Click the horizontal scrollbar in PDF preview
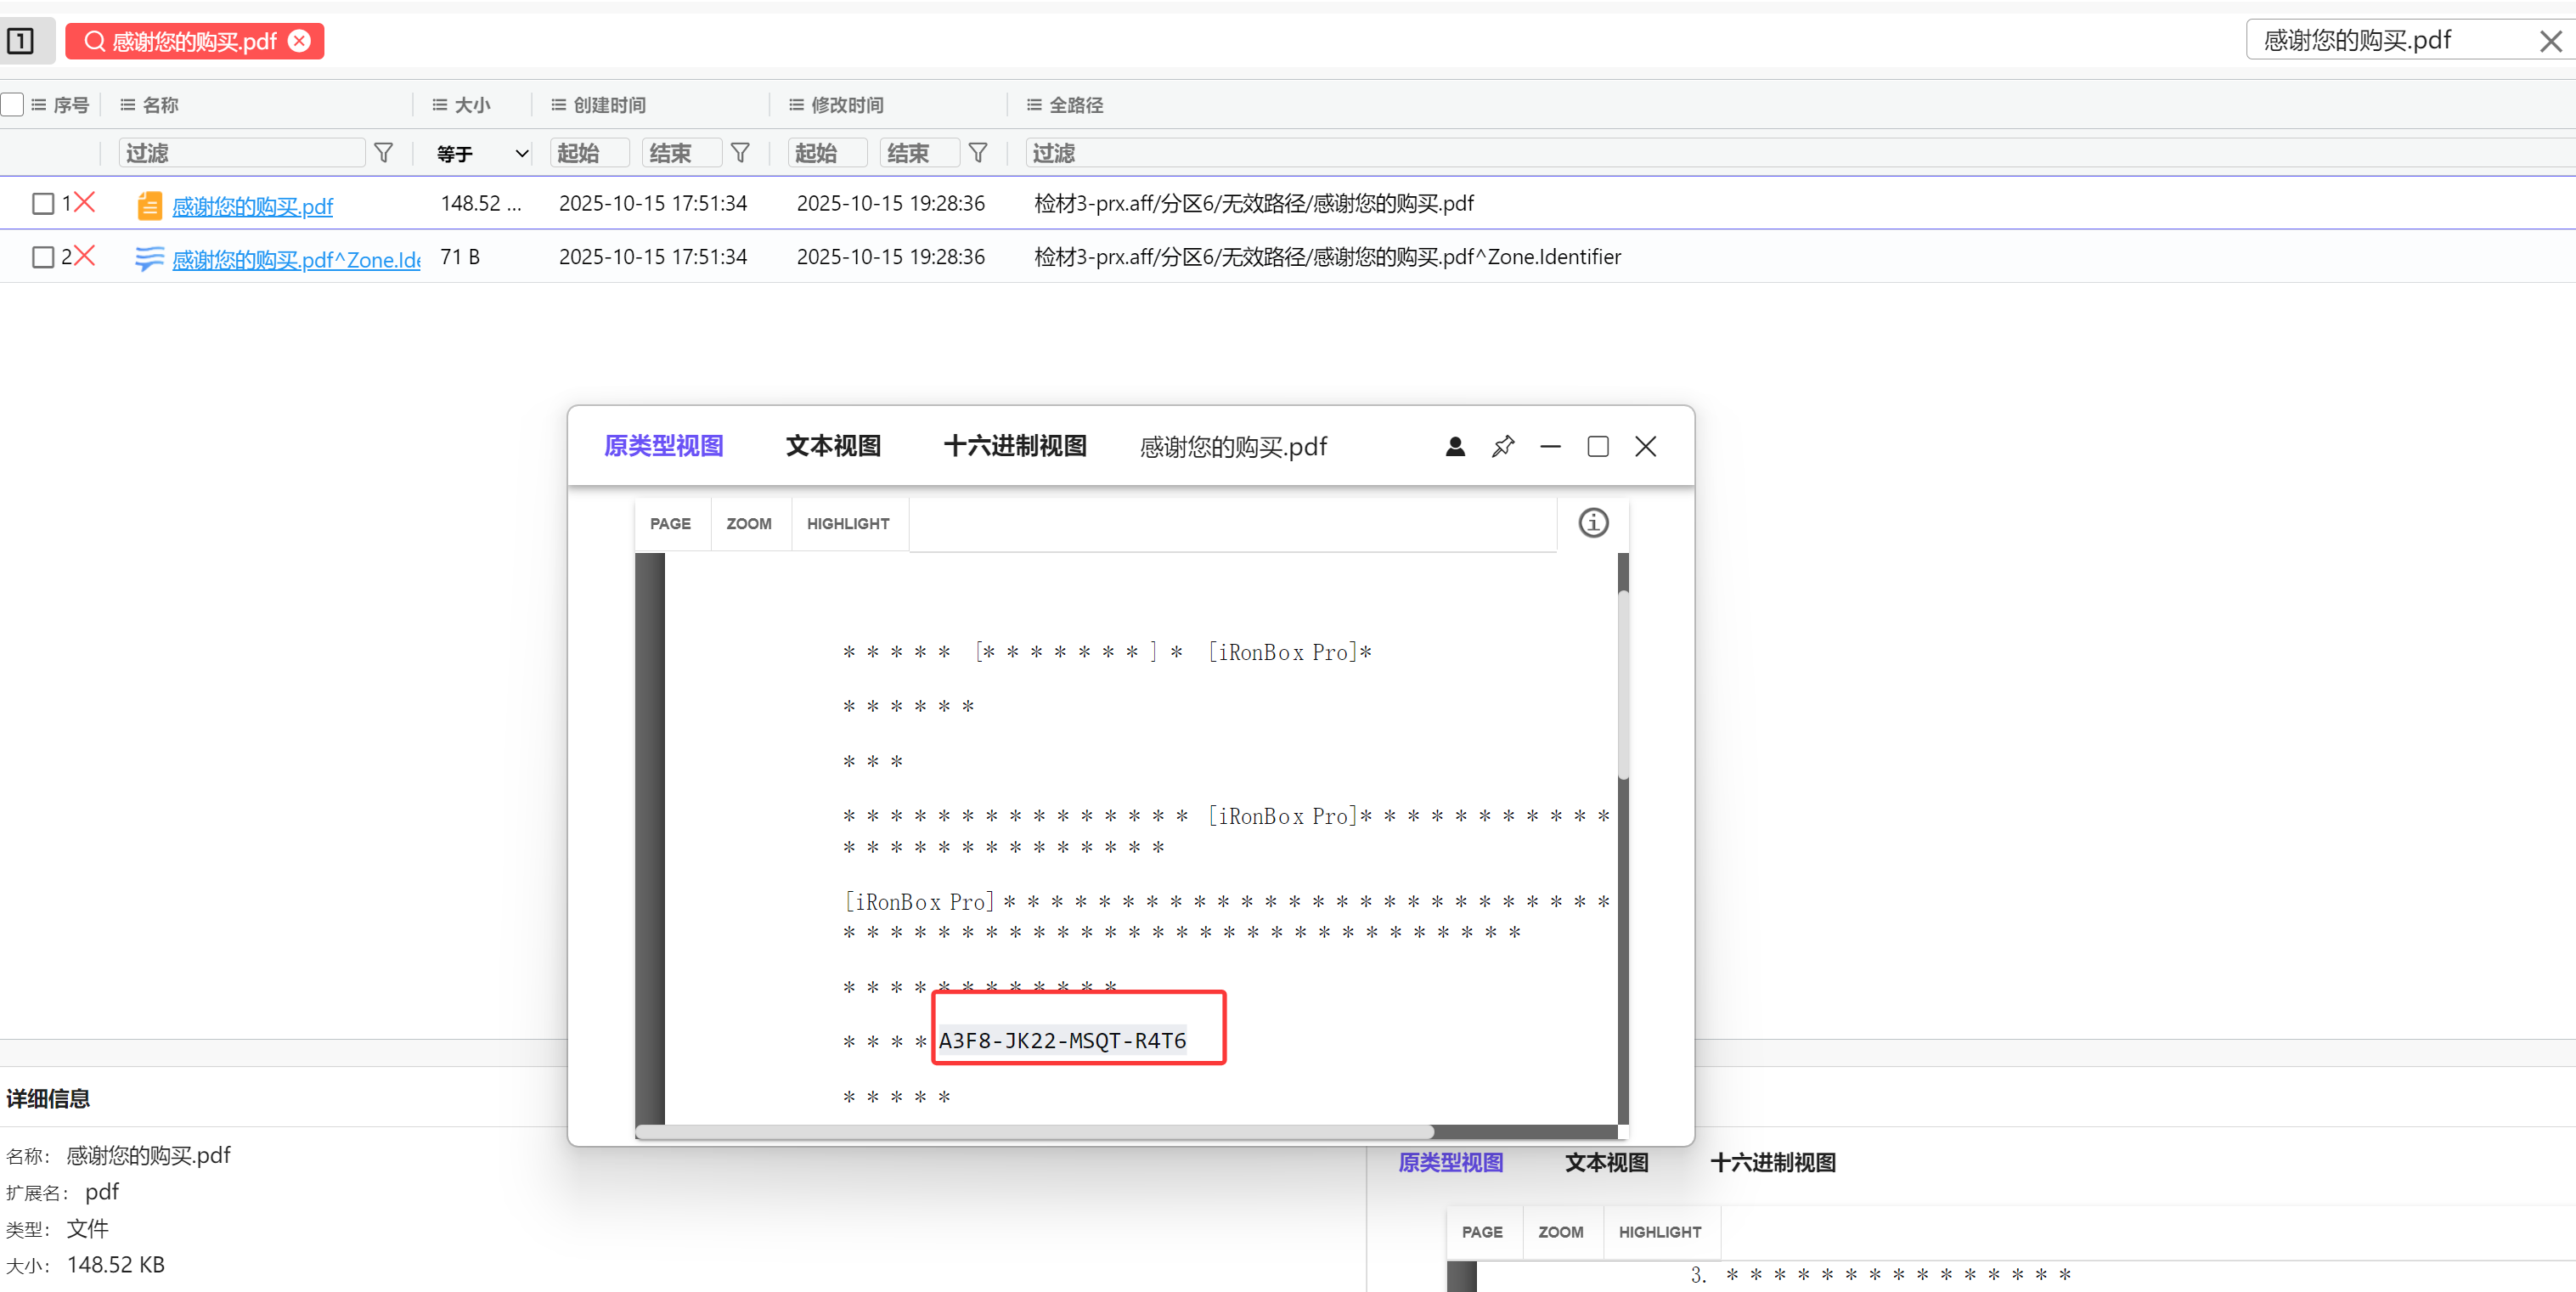The width and height of the screenshot is (2576, 1292). point(1034,1131)
